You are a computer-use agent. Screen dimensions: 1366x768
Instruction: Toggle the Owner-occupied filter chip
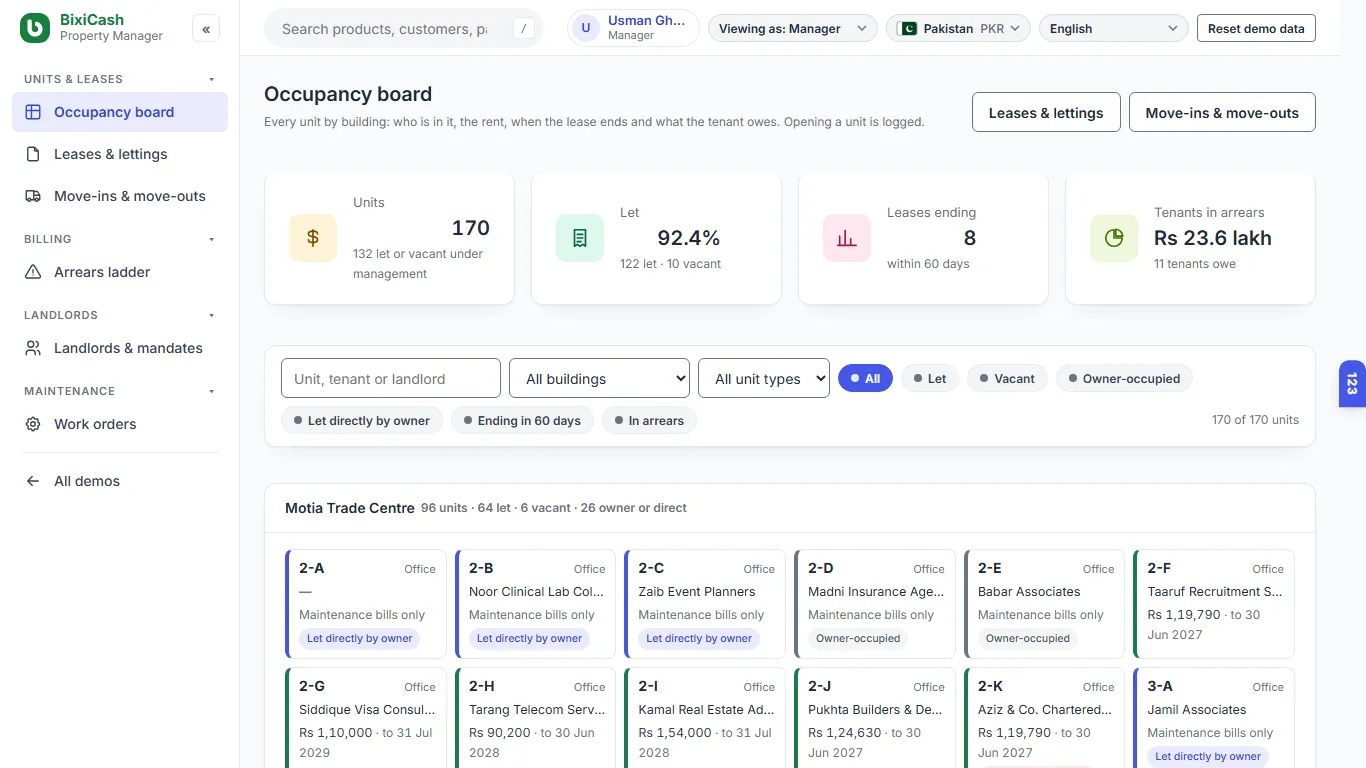tap(1124, 378)
